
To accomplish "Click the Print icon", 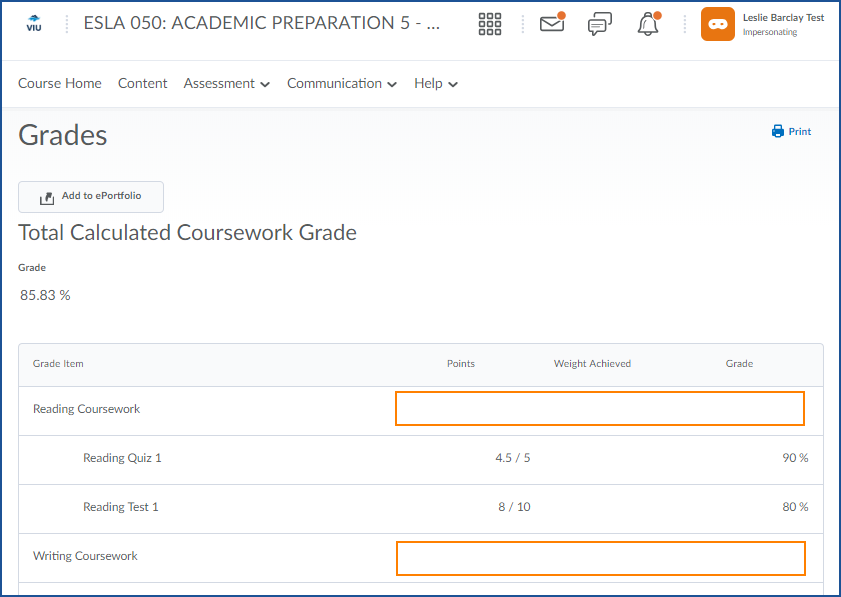I will pyautogui.click(x=778, y=131).
